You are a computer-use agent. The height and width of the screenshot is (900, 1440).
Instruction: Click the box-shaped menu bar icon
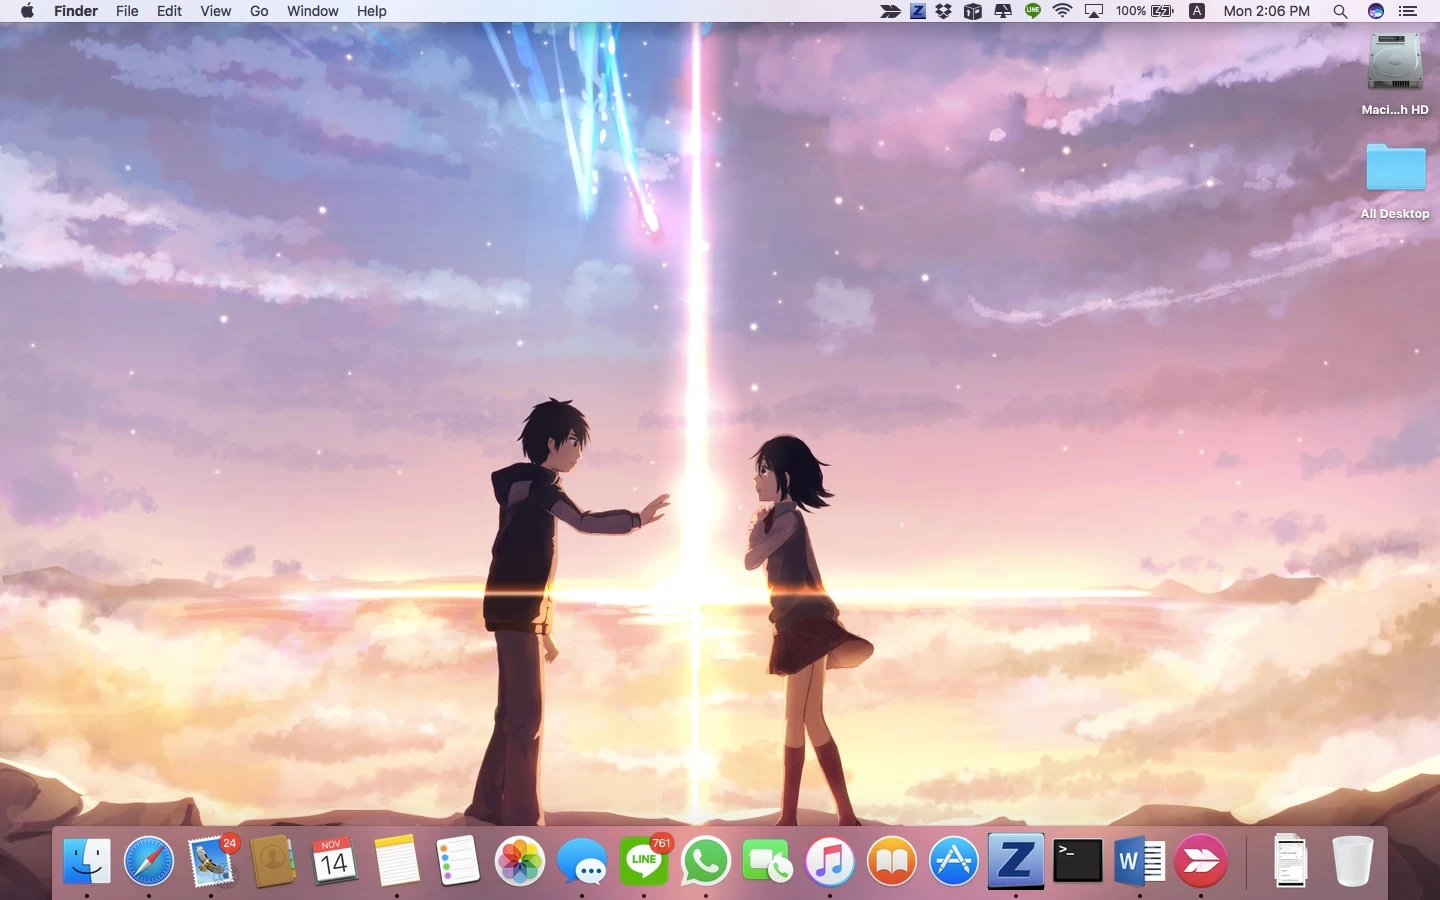tap(973, 11)
